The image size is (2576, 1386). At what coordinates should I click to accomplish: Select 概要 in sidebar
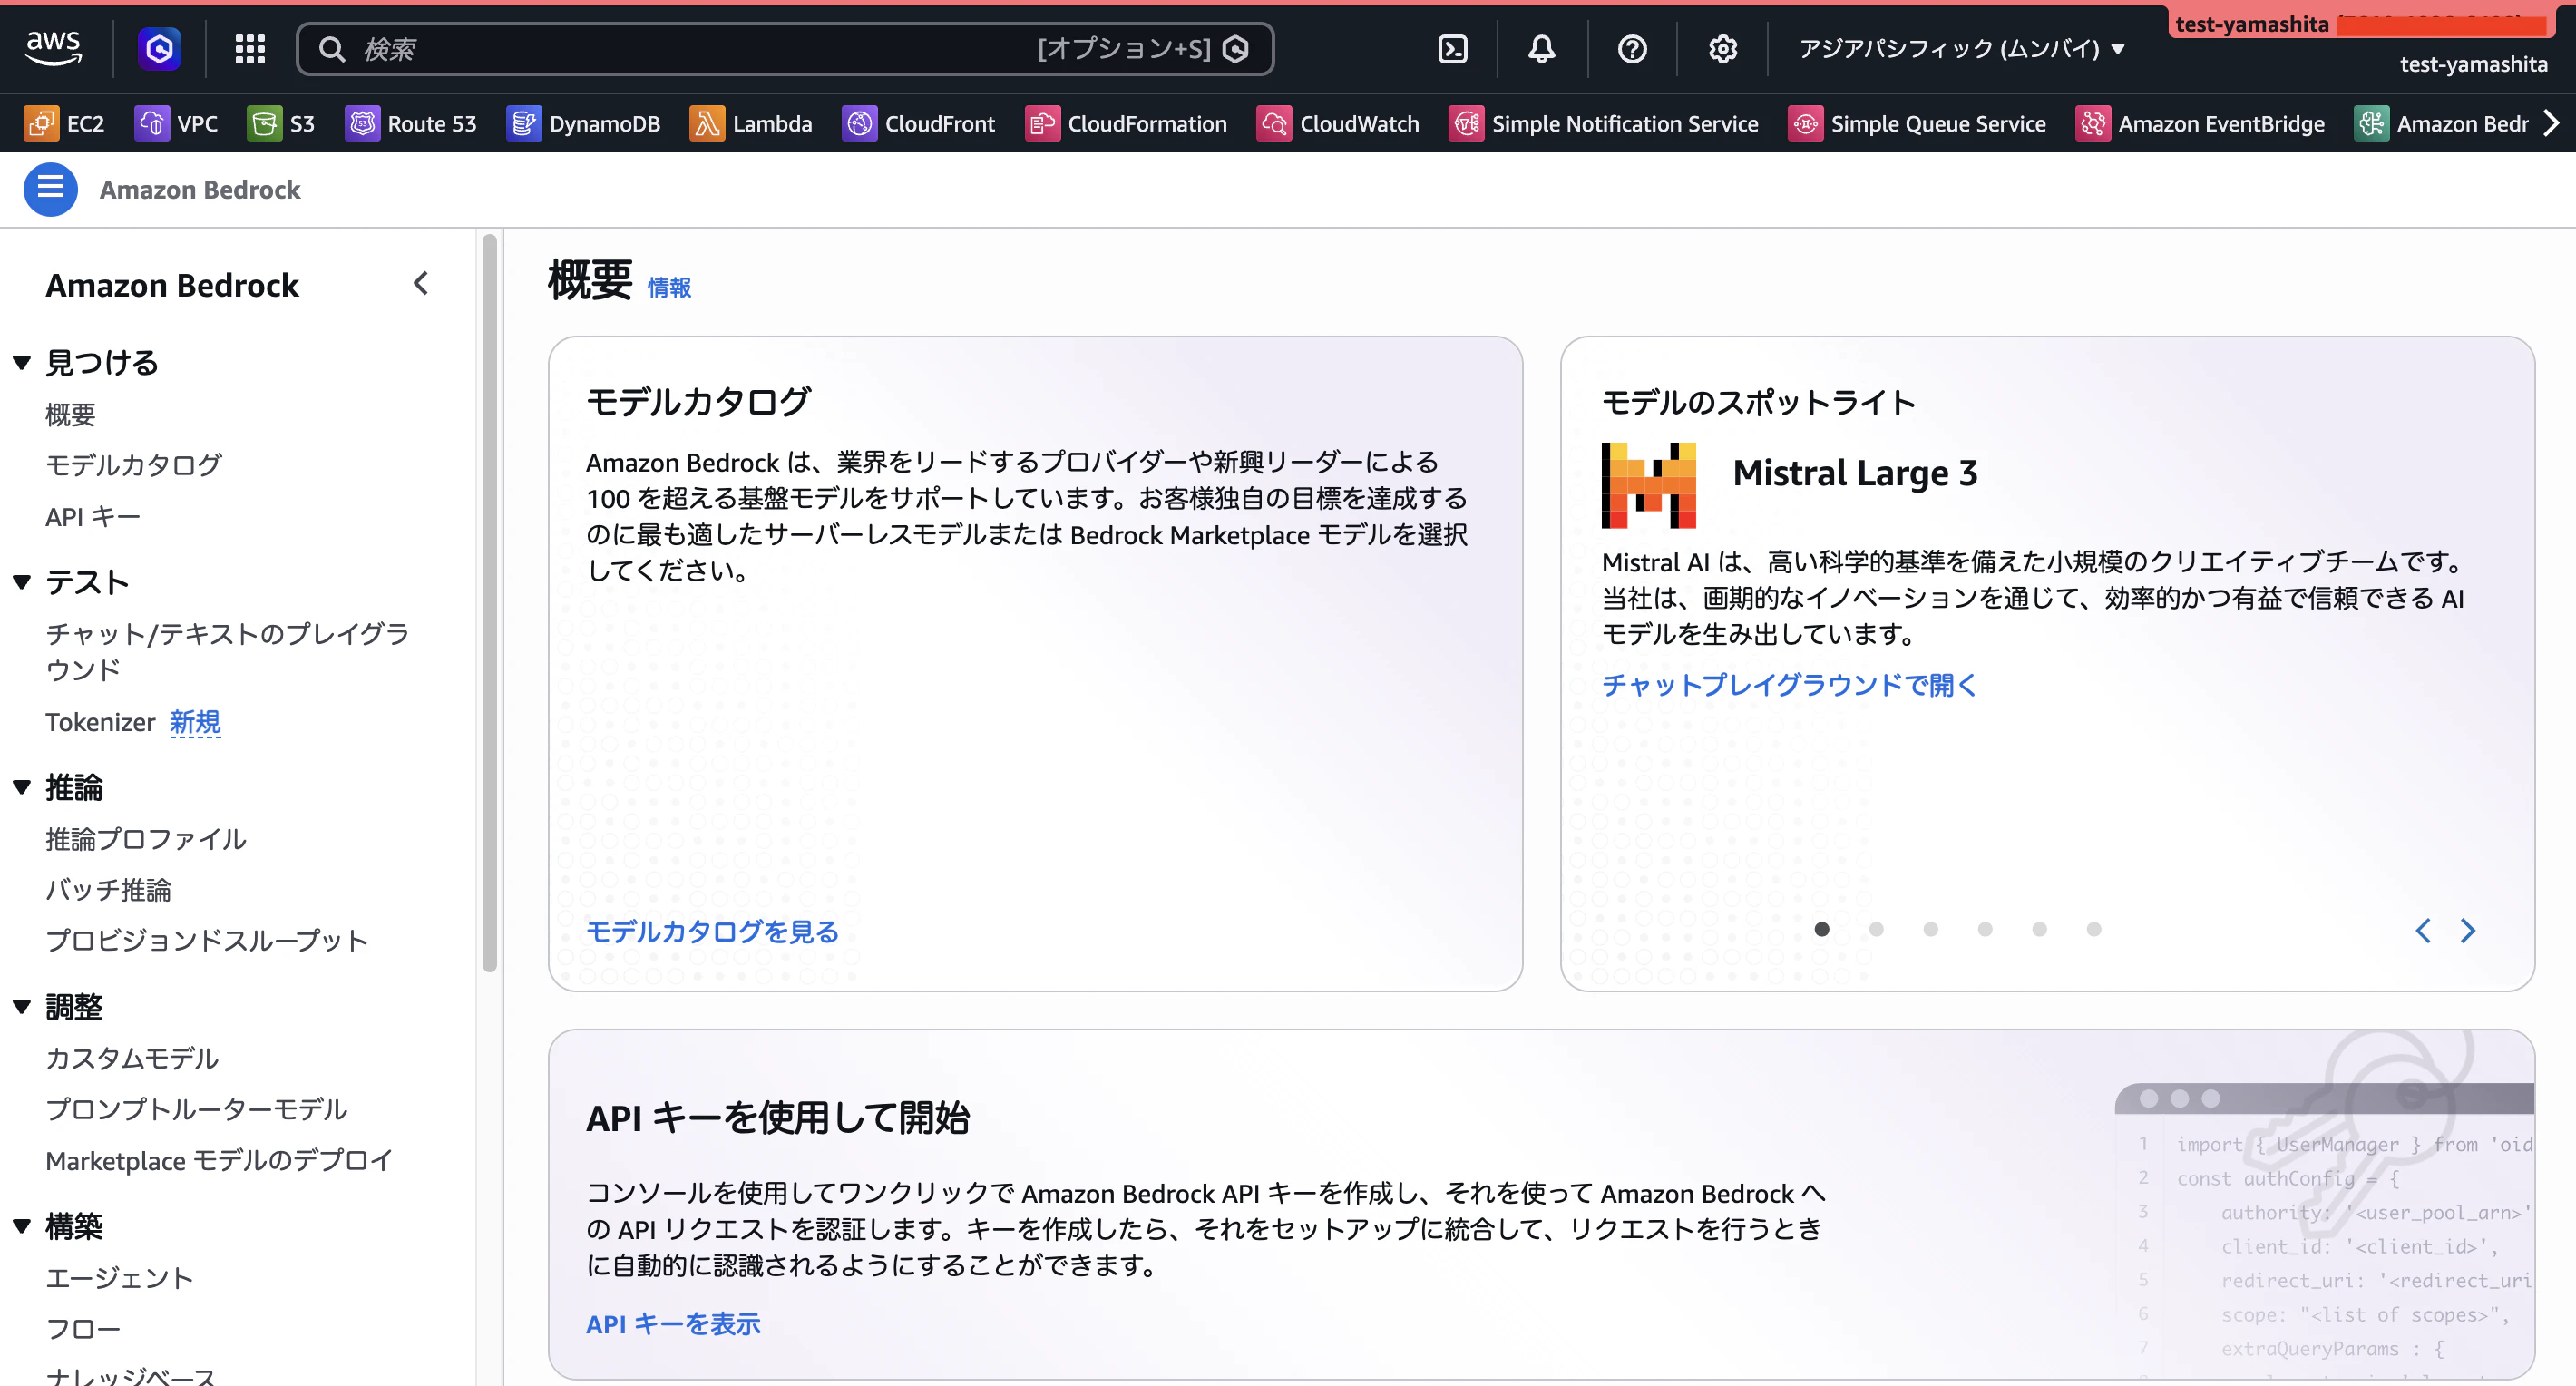[x=70, y=414]
